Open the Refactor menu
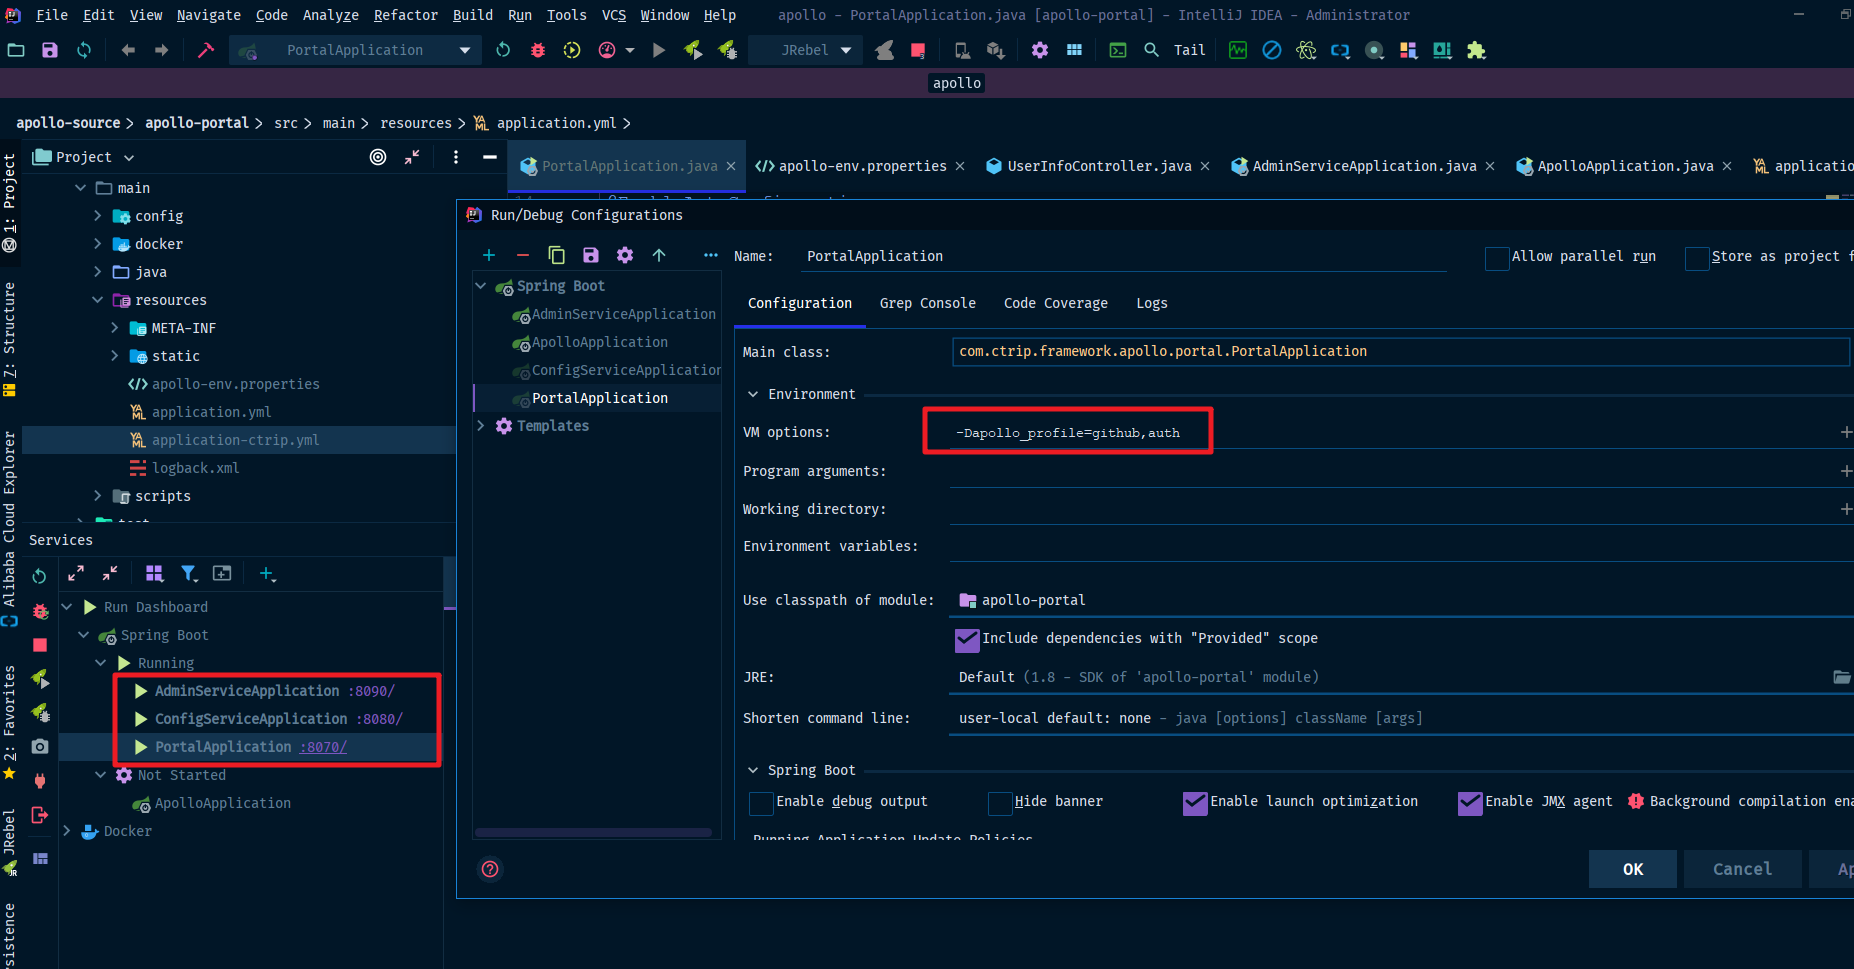The height and width of the screenshot is (969, 1854). pos(405,15)
